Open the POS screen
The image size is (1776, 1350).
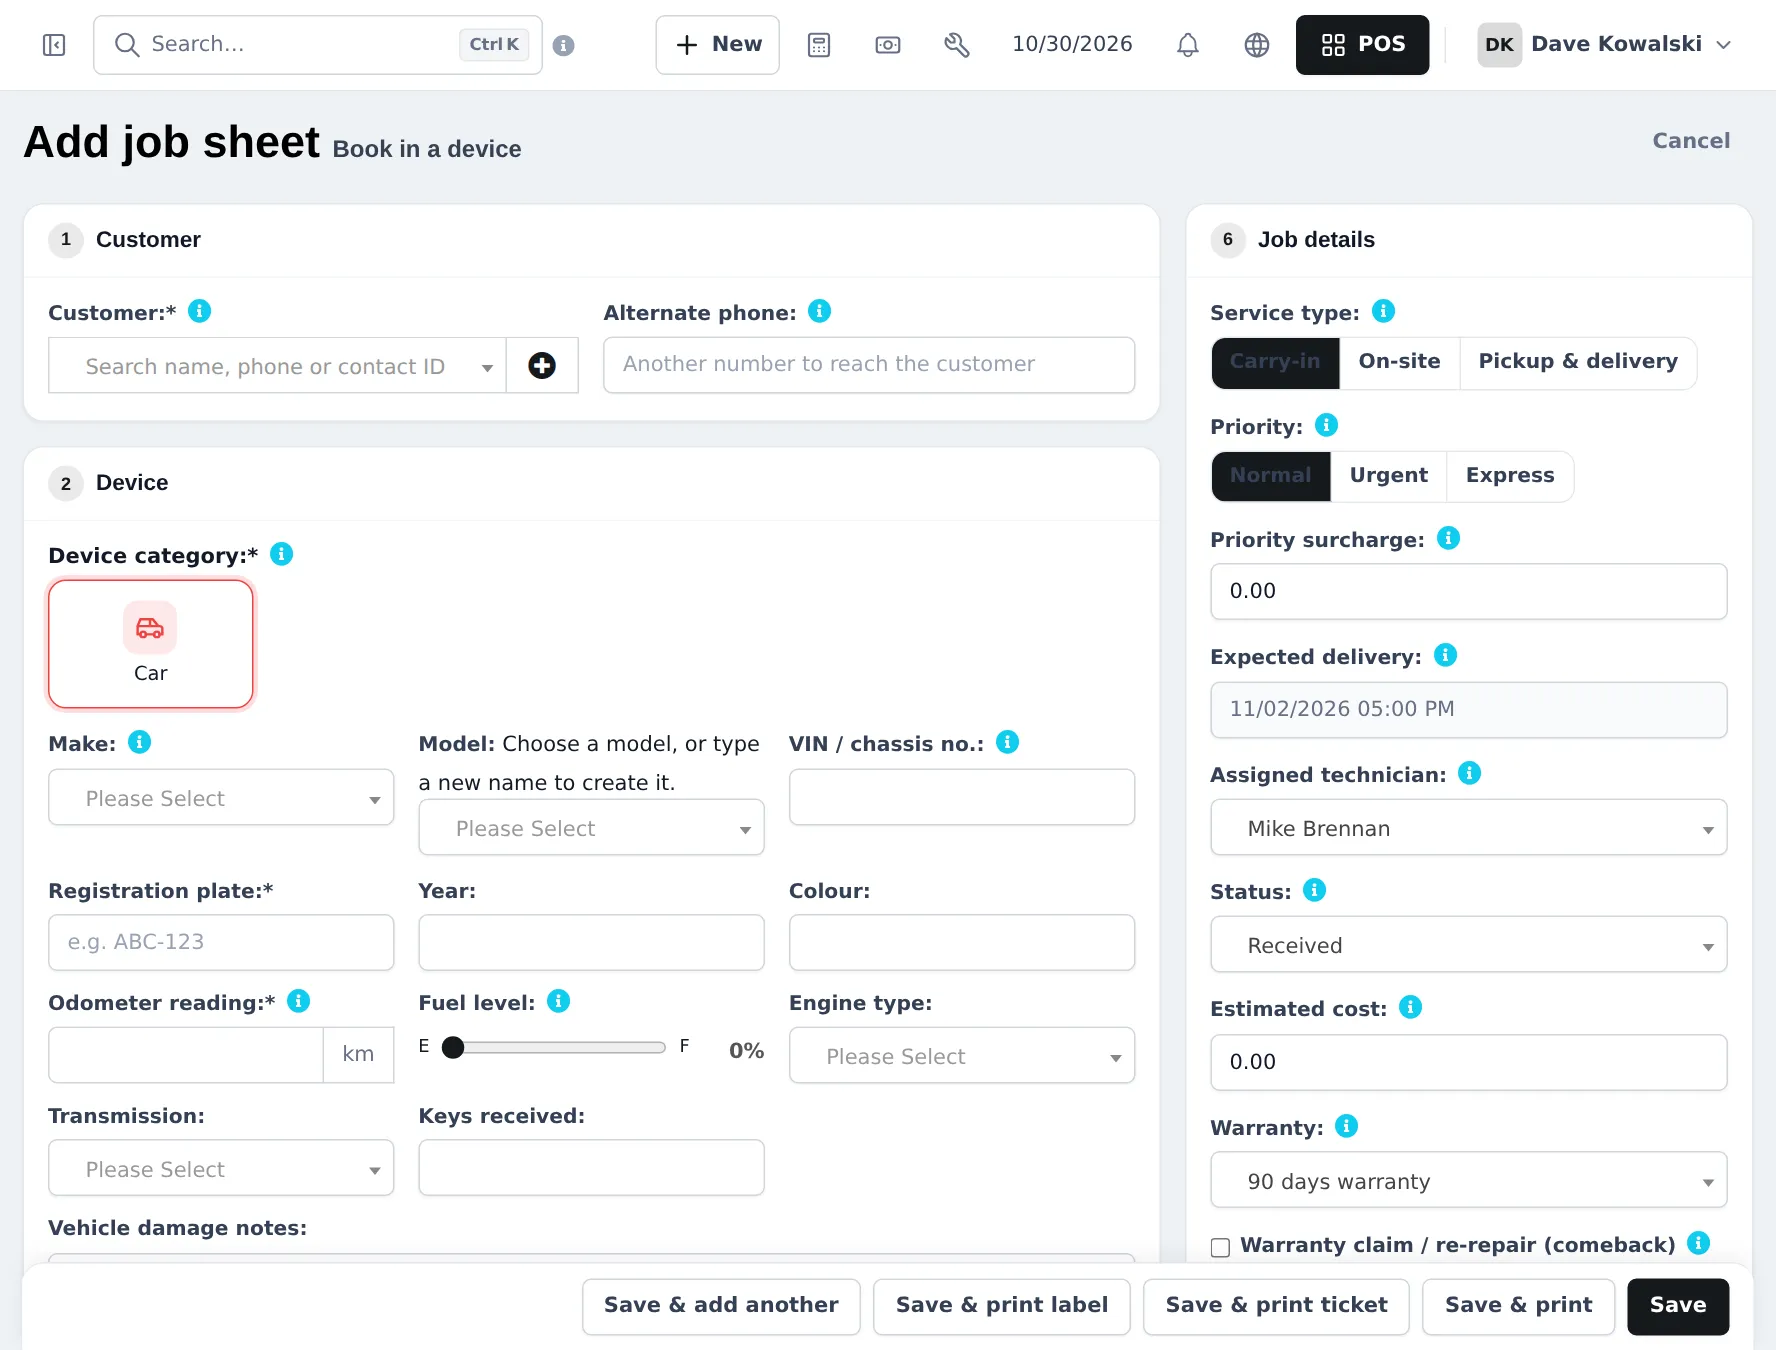[x=1363, y=45]
